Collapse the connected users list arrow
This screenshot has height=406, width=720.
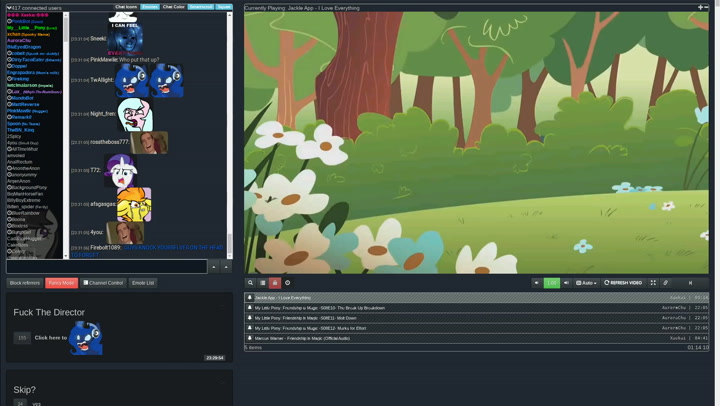point(9,7)
